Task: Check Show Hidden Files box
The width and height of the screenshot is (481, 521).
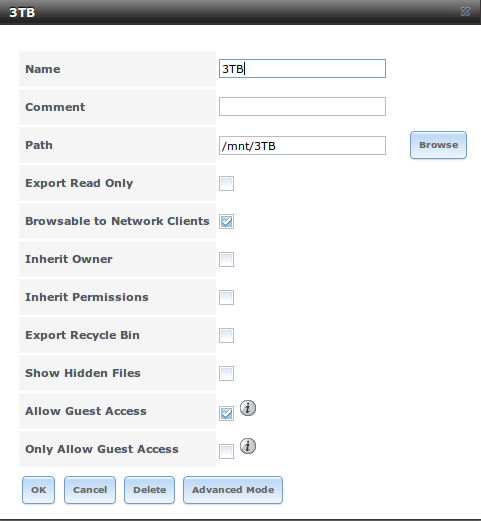Action: tap(226, 373)
